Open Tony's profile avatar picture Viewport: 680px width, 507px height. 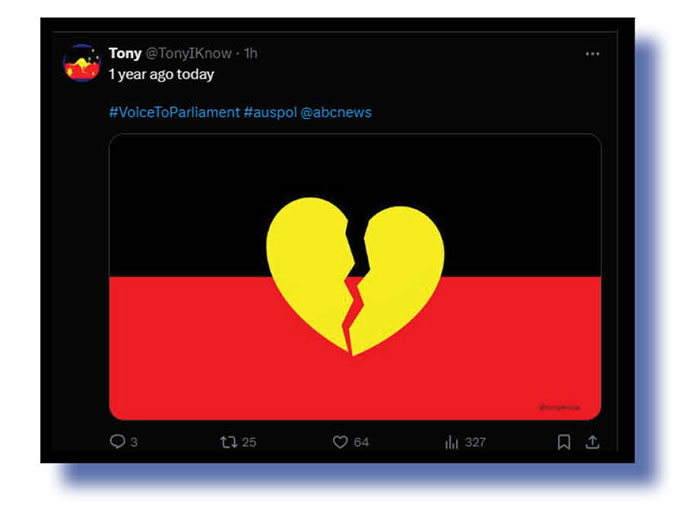pyautogui.click(x=81, y=63)
